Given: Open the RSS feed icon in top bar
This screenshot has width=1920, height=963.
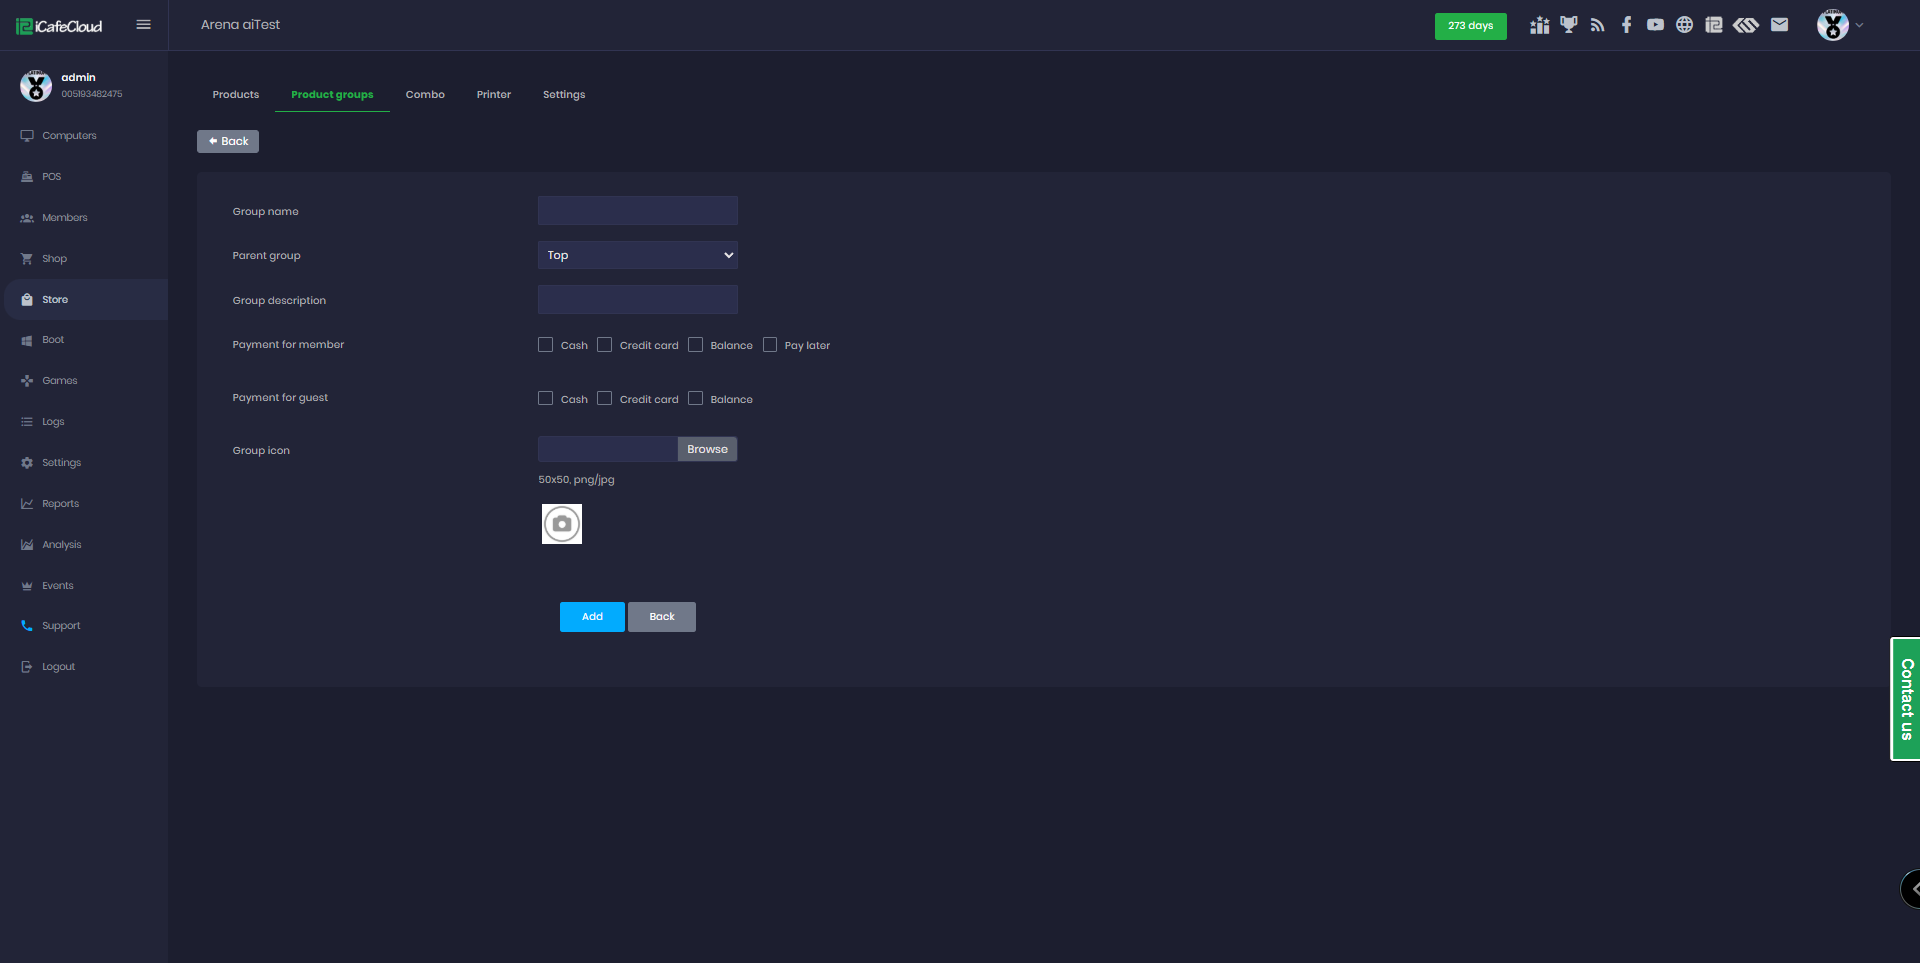Looking at the screenshot, I should [1596, 25].
